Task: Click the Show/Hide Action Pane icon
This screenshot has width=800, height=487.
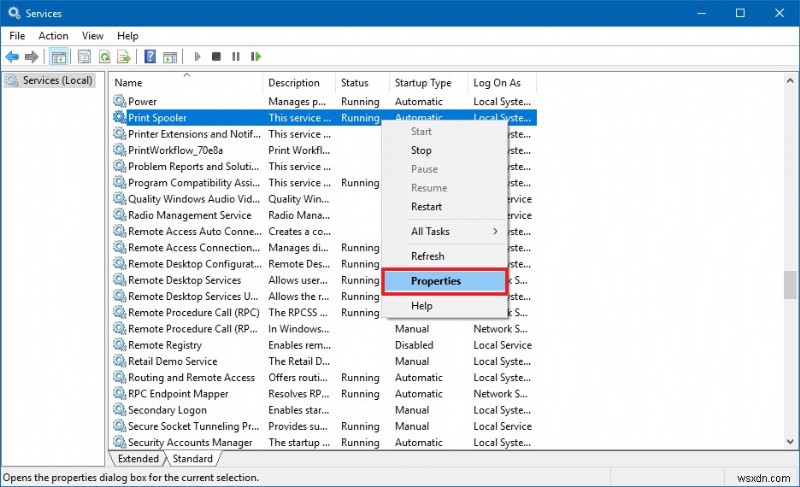Action: 170,57
